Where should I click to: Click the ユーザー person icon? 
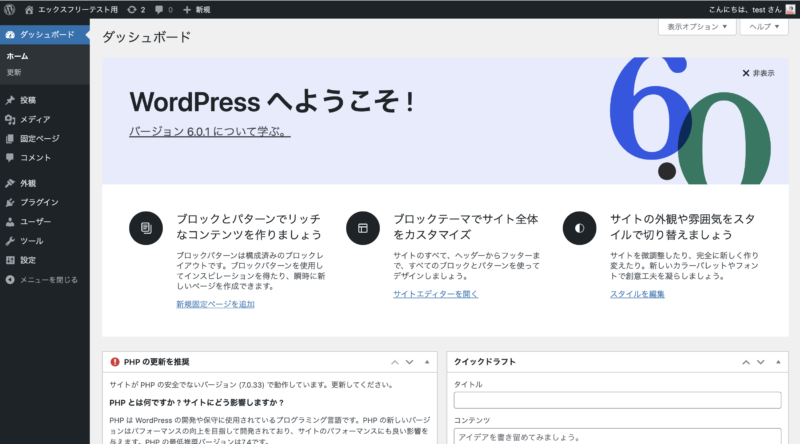(x=10, y=222)
